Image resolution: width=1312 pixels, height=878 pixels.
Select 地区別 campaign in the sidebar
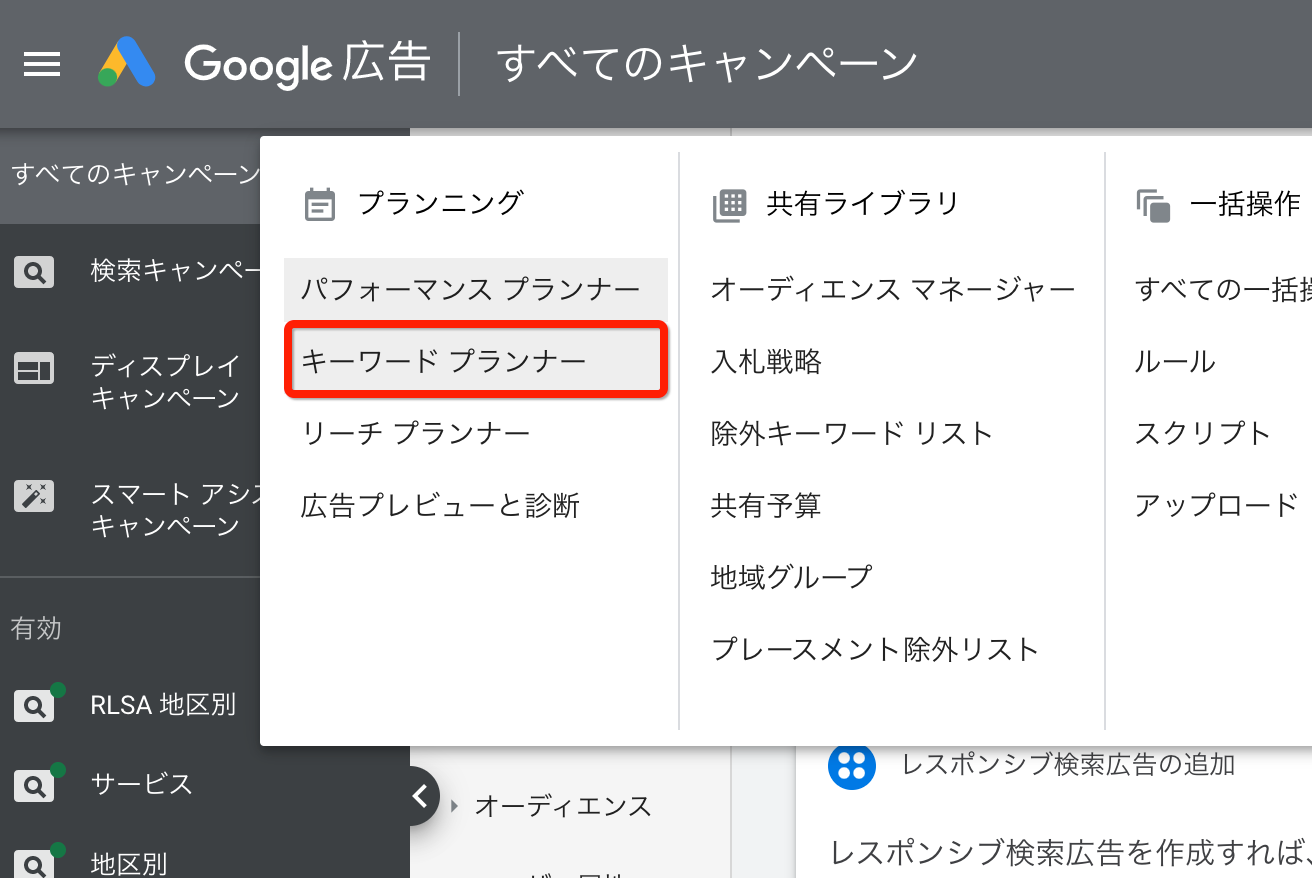(x=130, y=863)
